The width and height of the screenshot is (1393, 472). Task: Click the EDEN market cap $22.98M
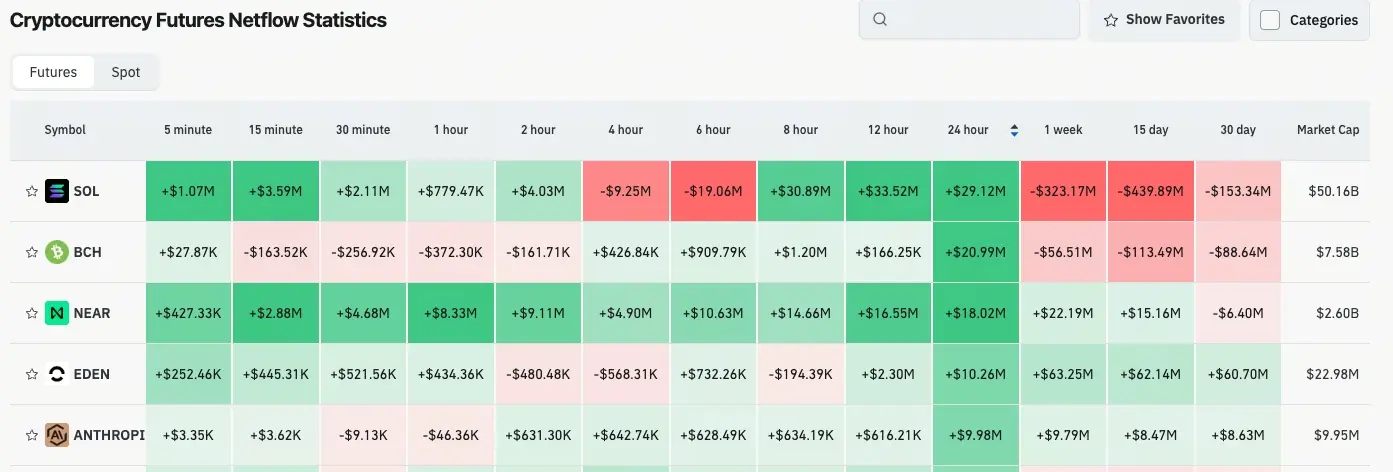1333,374
